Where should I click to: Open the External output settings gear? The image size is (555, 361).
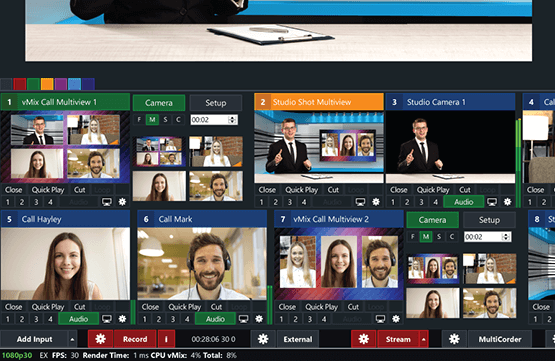[x=263, y=339]
